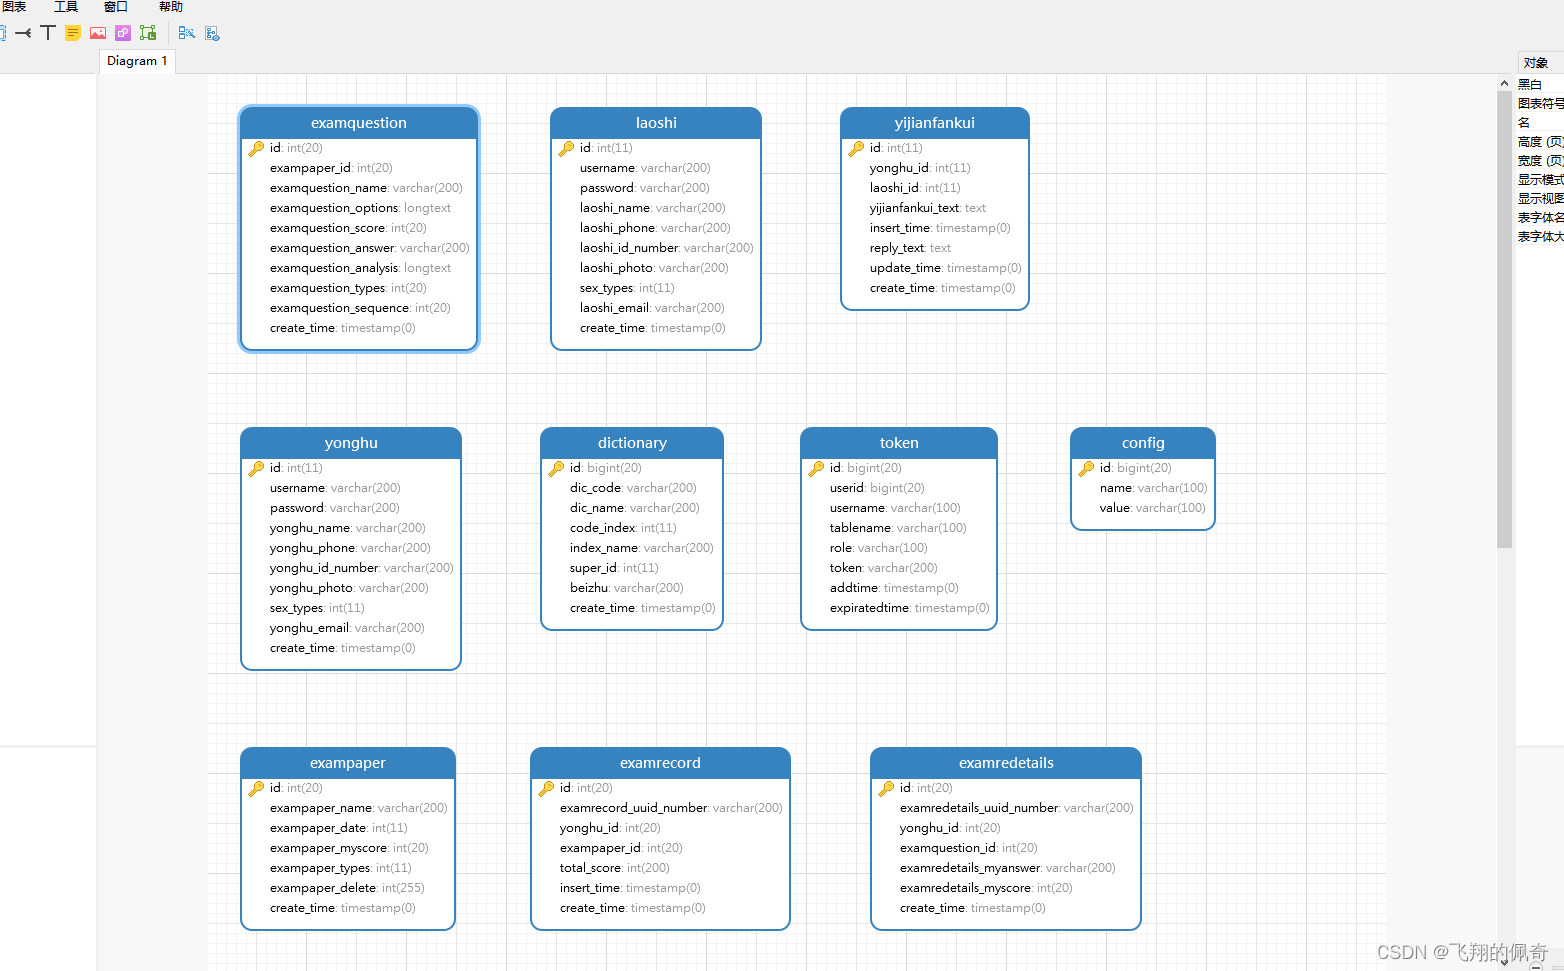Select the config table header
1564x971 pixels.
click(1143, 443)
